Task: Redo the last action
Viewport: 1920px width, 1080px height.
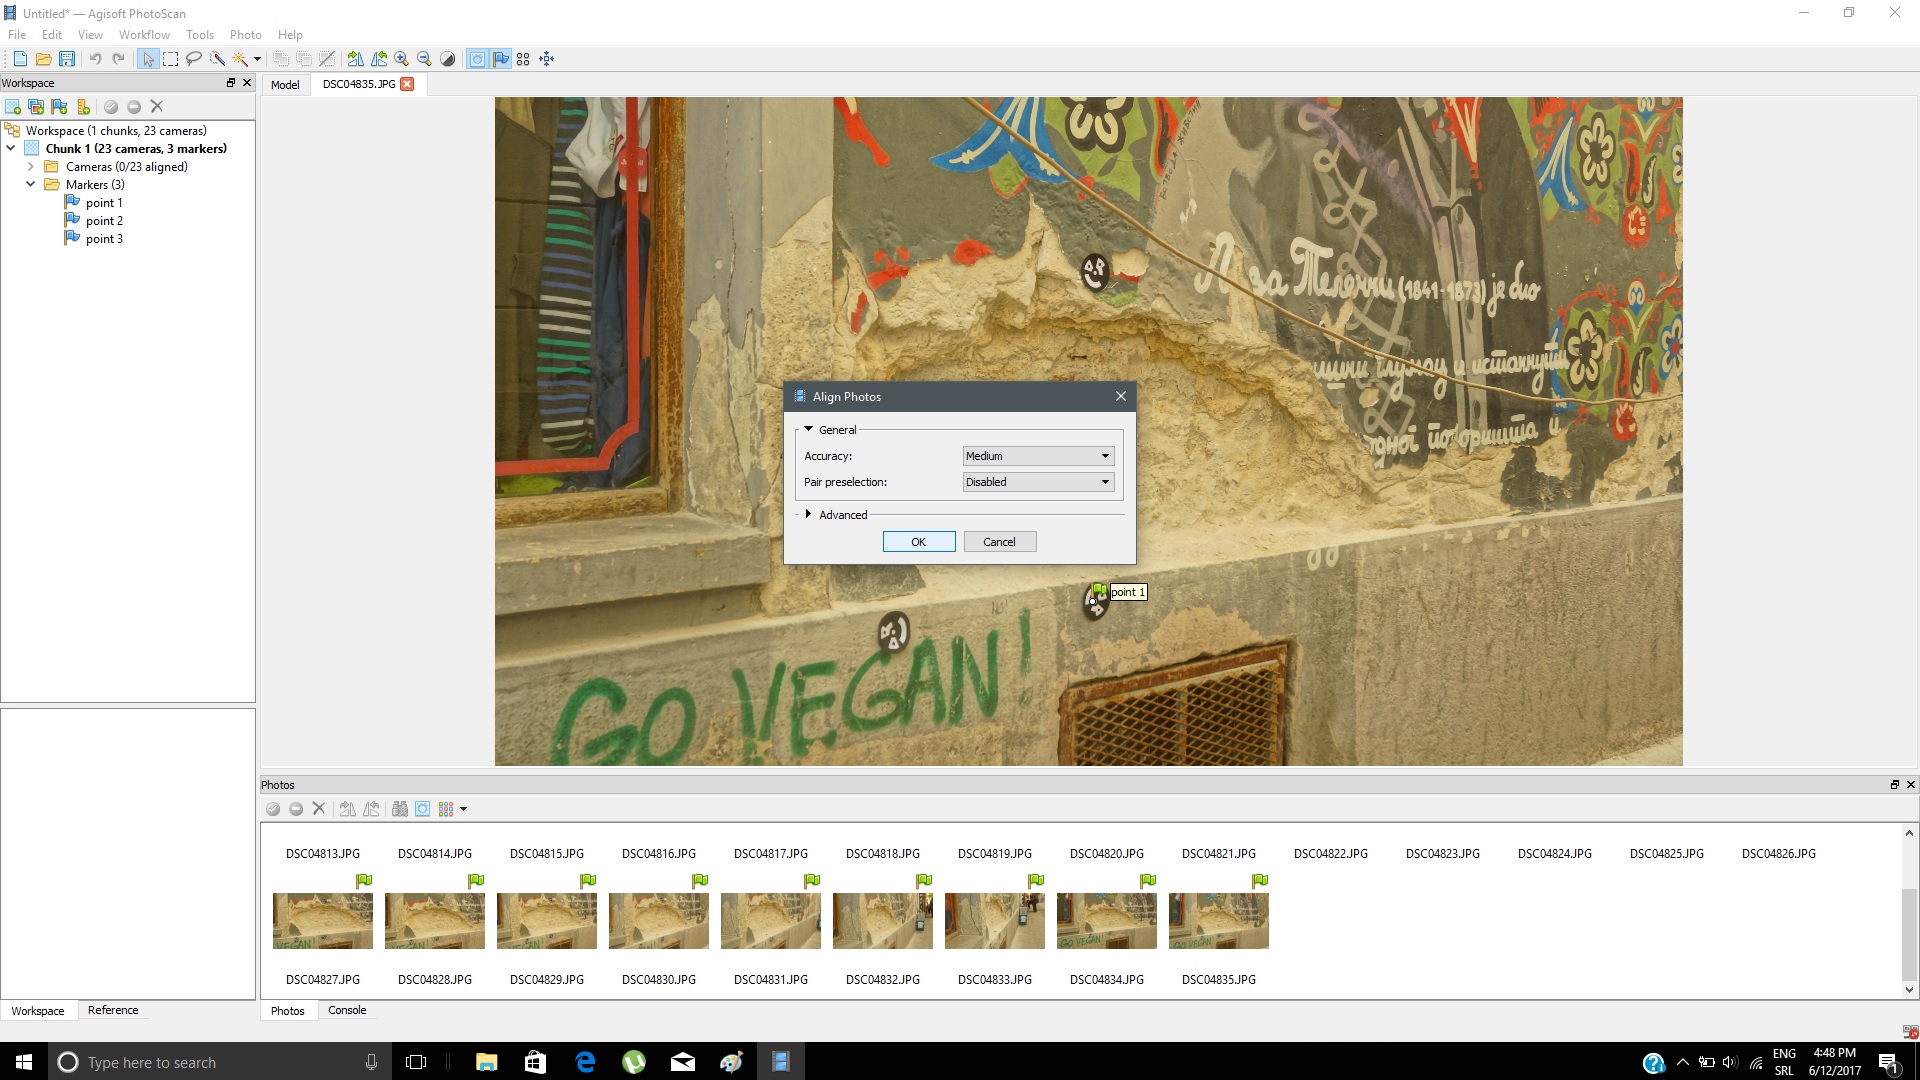Action: (x=118, y=59)
